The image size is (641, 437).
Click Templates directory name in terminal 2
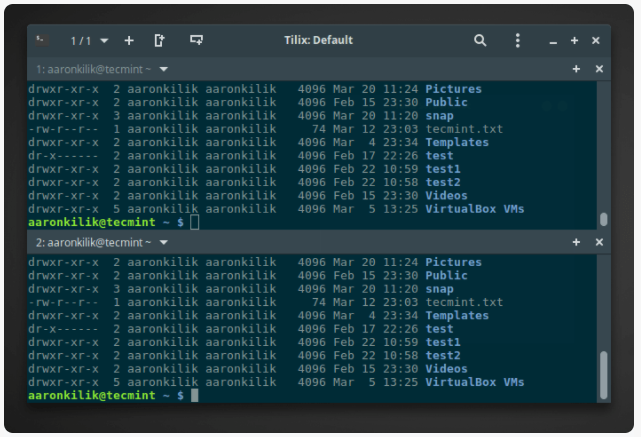(457, 316)
